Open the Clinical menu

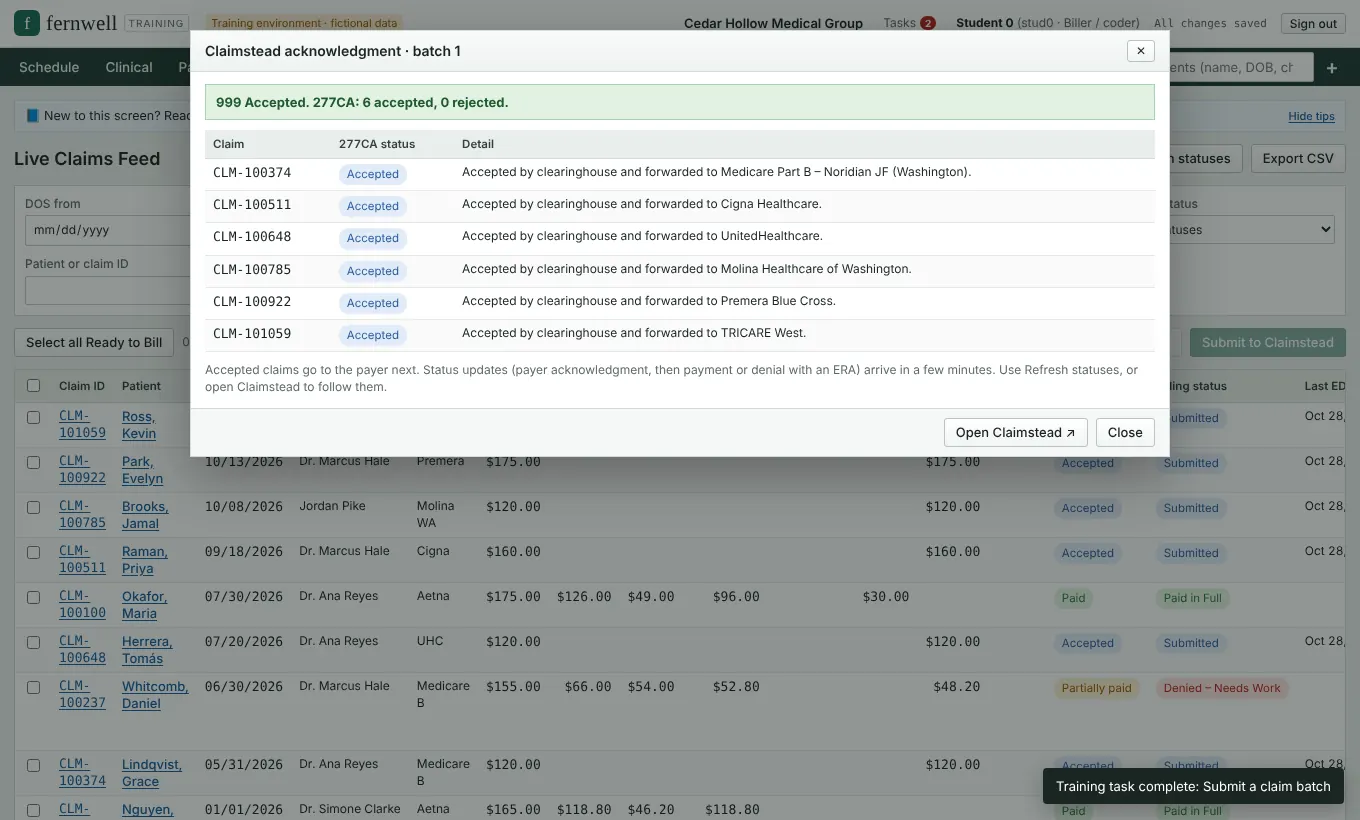(x=129, y=67)
